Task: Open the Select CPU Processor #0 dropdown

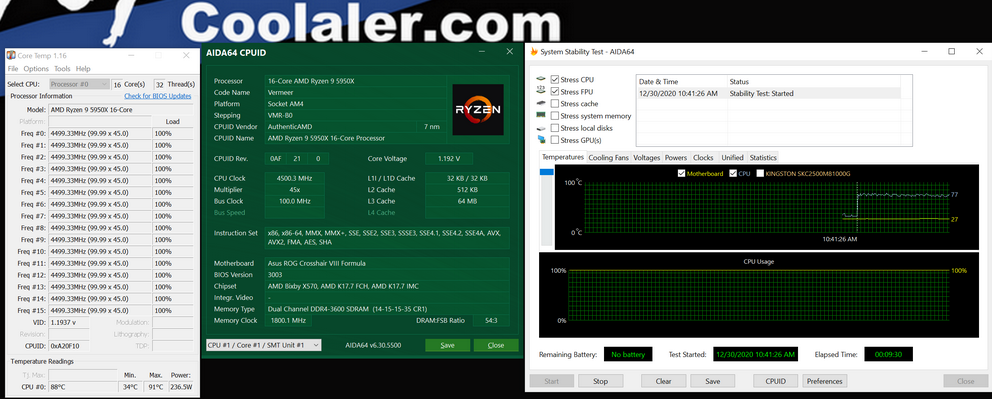Action: (x=79, y=84)
